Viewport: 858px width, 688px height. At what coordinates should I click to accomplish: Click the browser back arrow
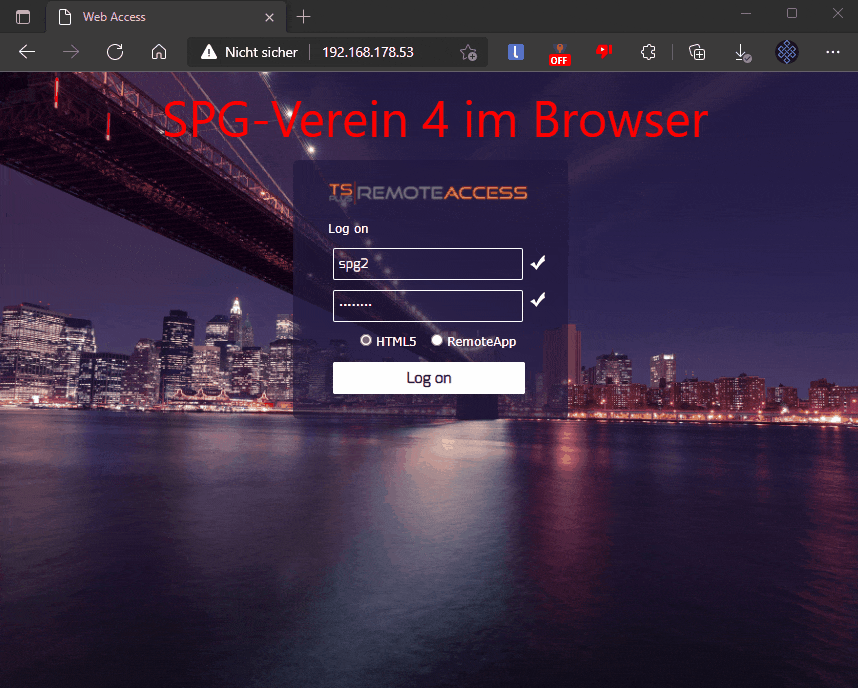click(x=27, y=52)
